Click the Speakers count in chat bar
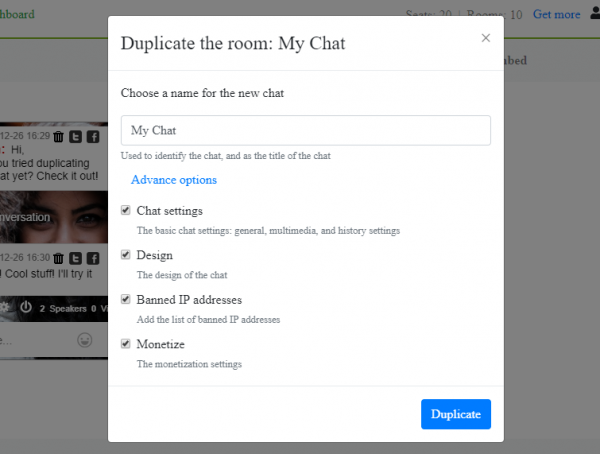Image resolution: width=600 pixels, height=454 pixels. click(62, 309)
